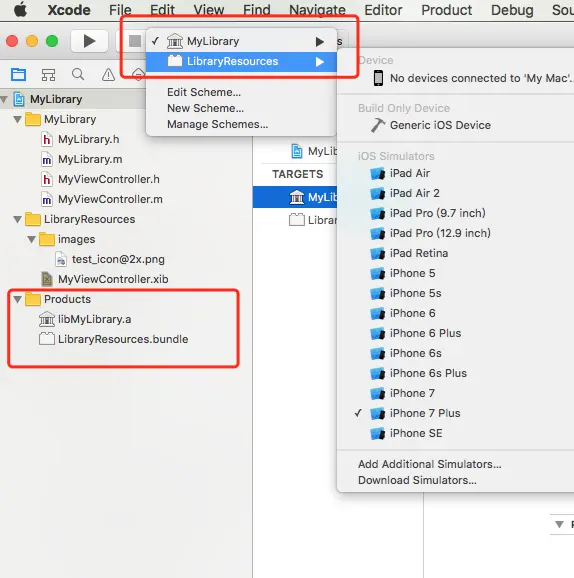Select iPhone 6 simulator
Screen dimensions: 574x578
pyautogui.click(x=456, y=313)
